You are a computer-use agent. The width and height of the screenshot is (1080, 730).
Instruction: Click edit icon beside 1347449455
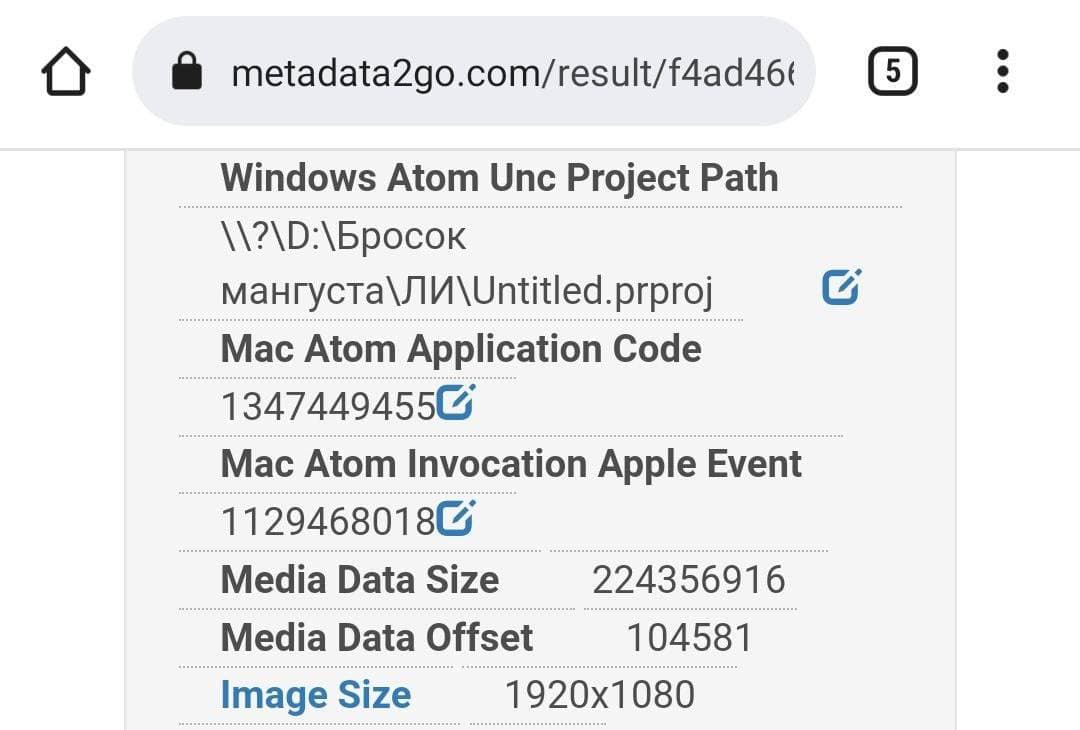pyautogui.click(x=456, y=402)
